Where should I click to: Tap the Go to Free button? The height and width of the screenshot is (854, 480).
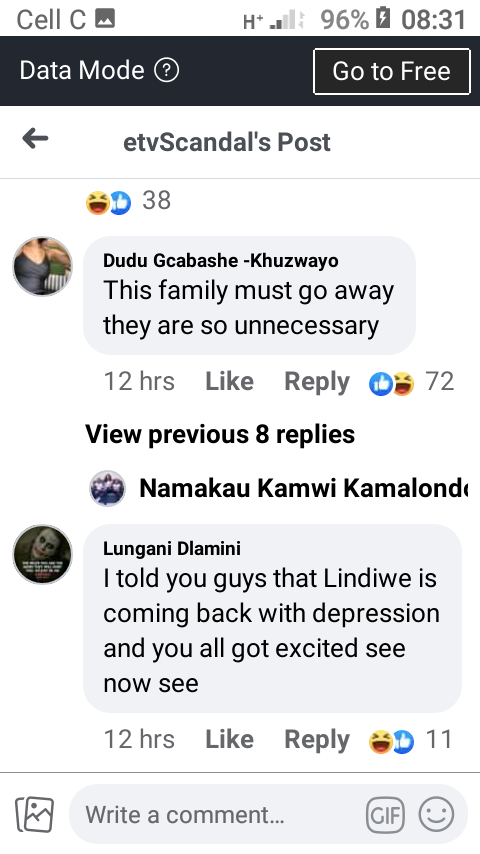pos(392,71)
